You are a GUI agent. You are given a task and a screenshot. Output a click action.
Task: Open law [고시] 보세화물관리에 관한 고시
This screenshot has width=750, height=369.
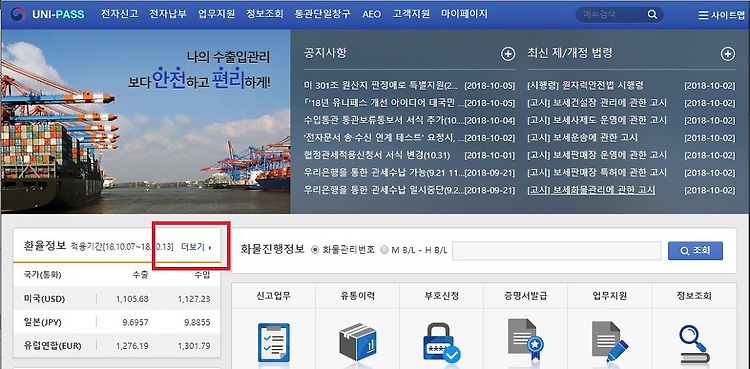pos(591,190)
